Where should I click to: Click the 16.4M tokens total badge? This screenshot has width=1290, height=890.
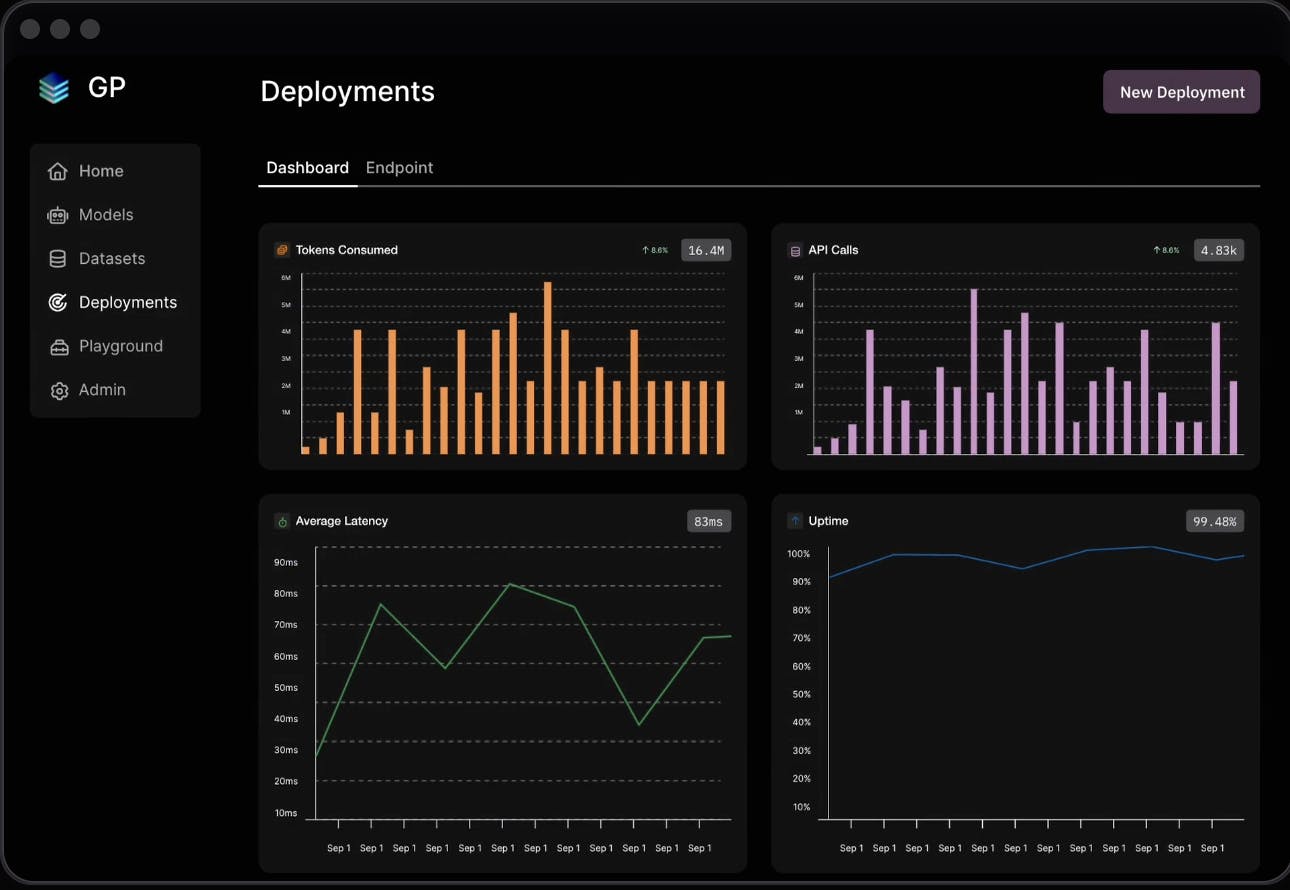point(706,250)
